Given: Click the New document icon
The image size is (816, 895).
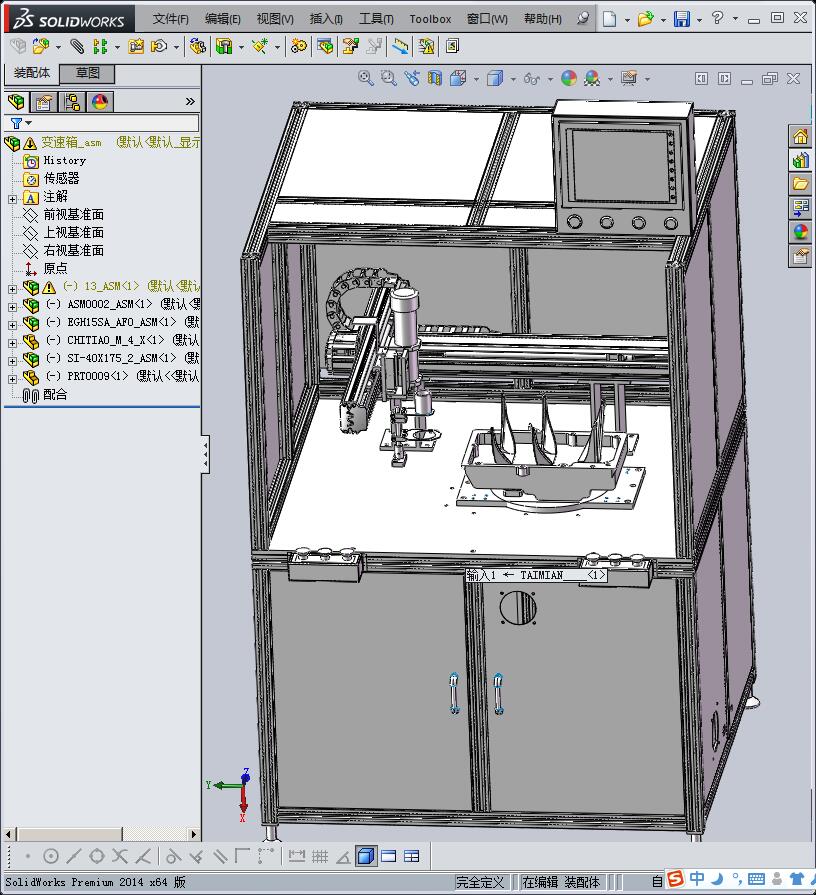Looking at the screenshot, I should 610,19.
